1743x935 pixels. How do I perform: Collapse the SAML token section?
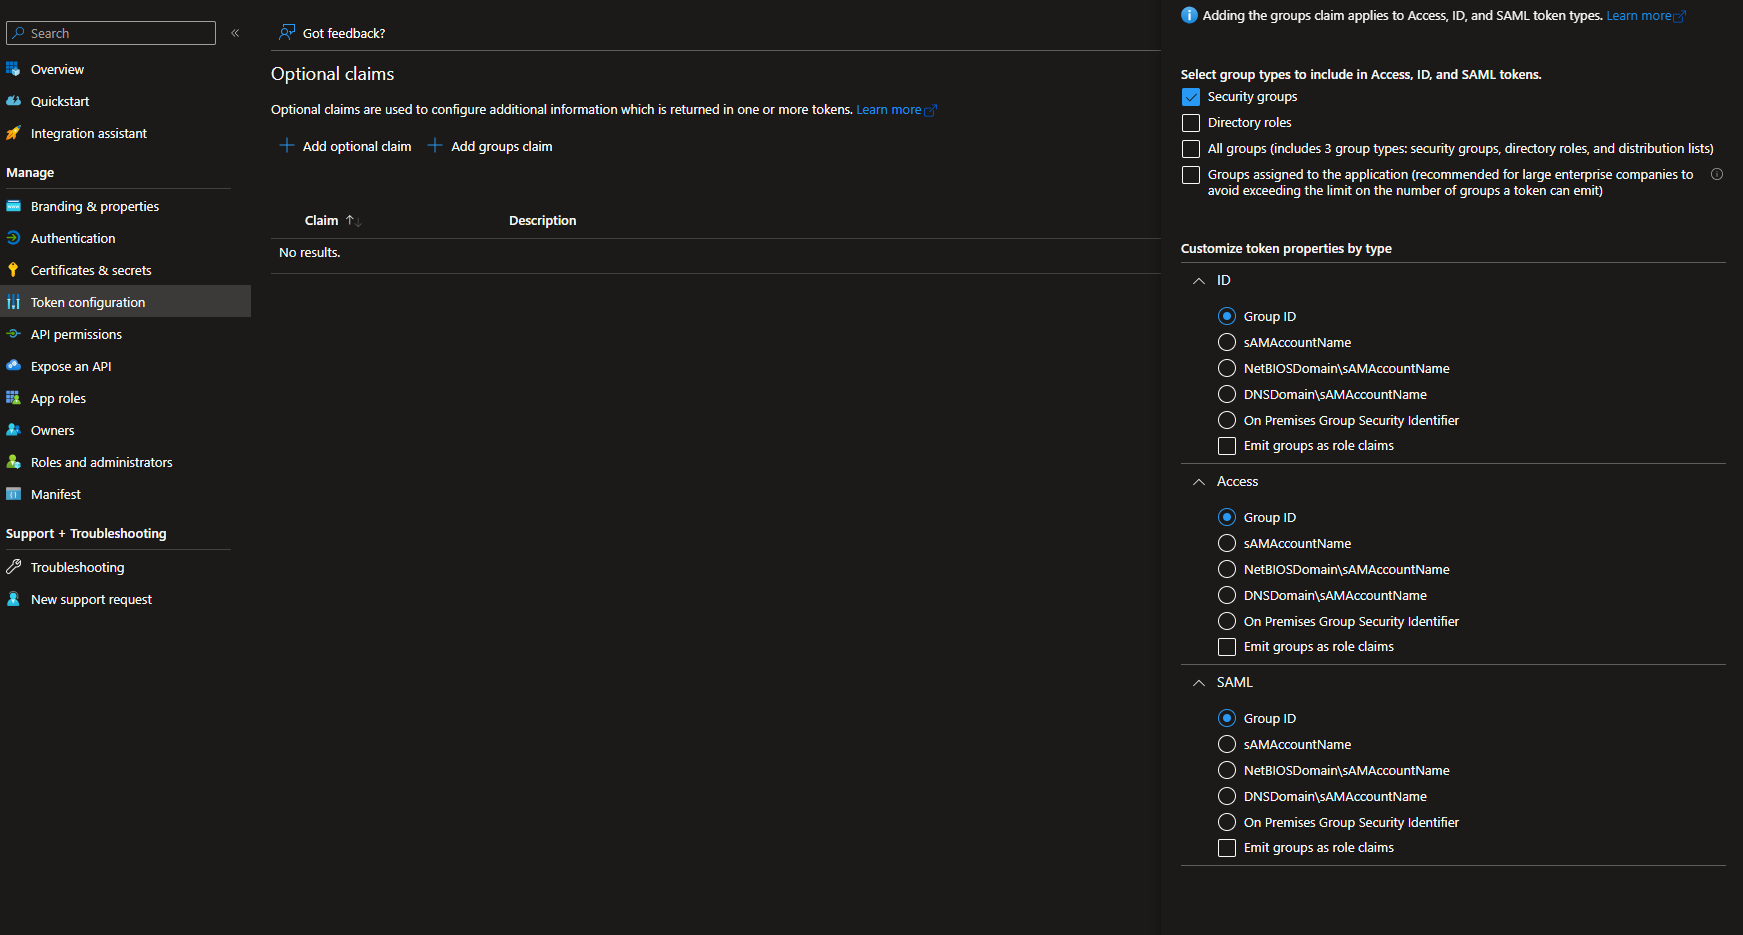coord(1199,683)
